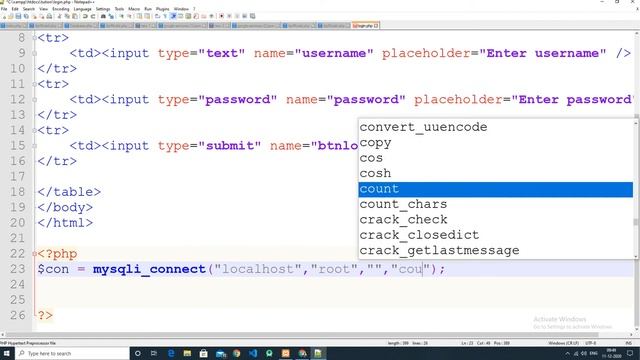The height and width of the screenshot is (360, 640).
Task: Toggle word wrap in toolbar
Action: tap(157, 16)
